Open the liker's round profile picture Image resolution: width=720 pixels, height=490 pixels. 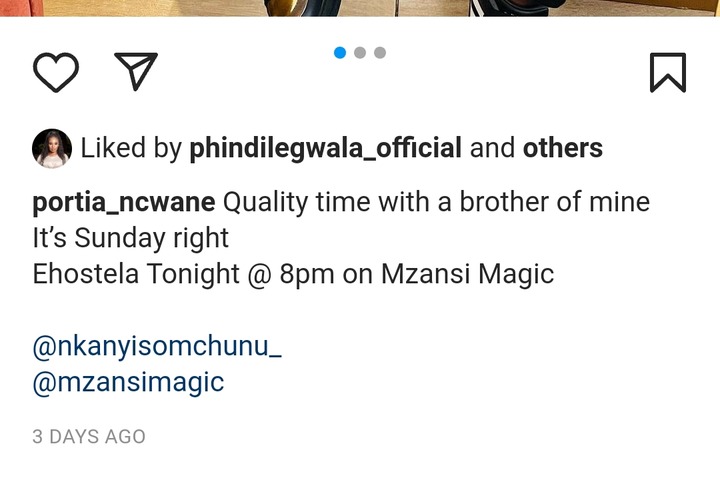(x=52, y=148)
